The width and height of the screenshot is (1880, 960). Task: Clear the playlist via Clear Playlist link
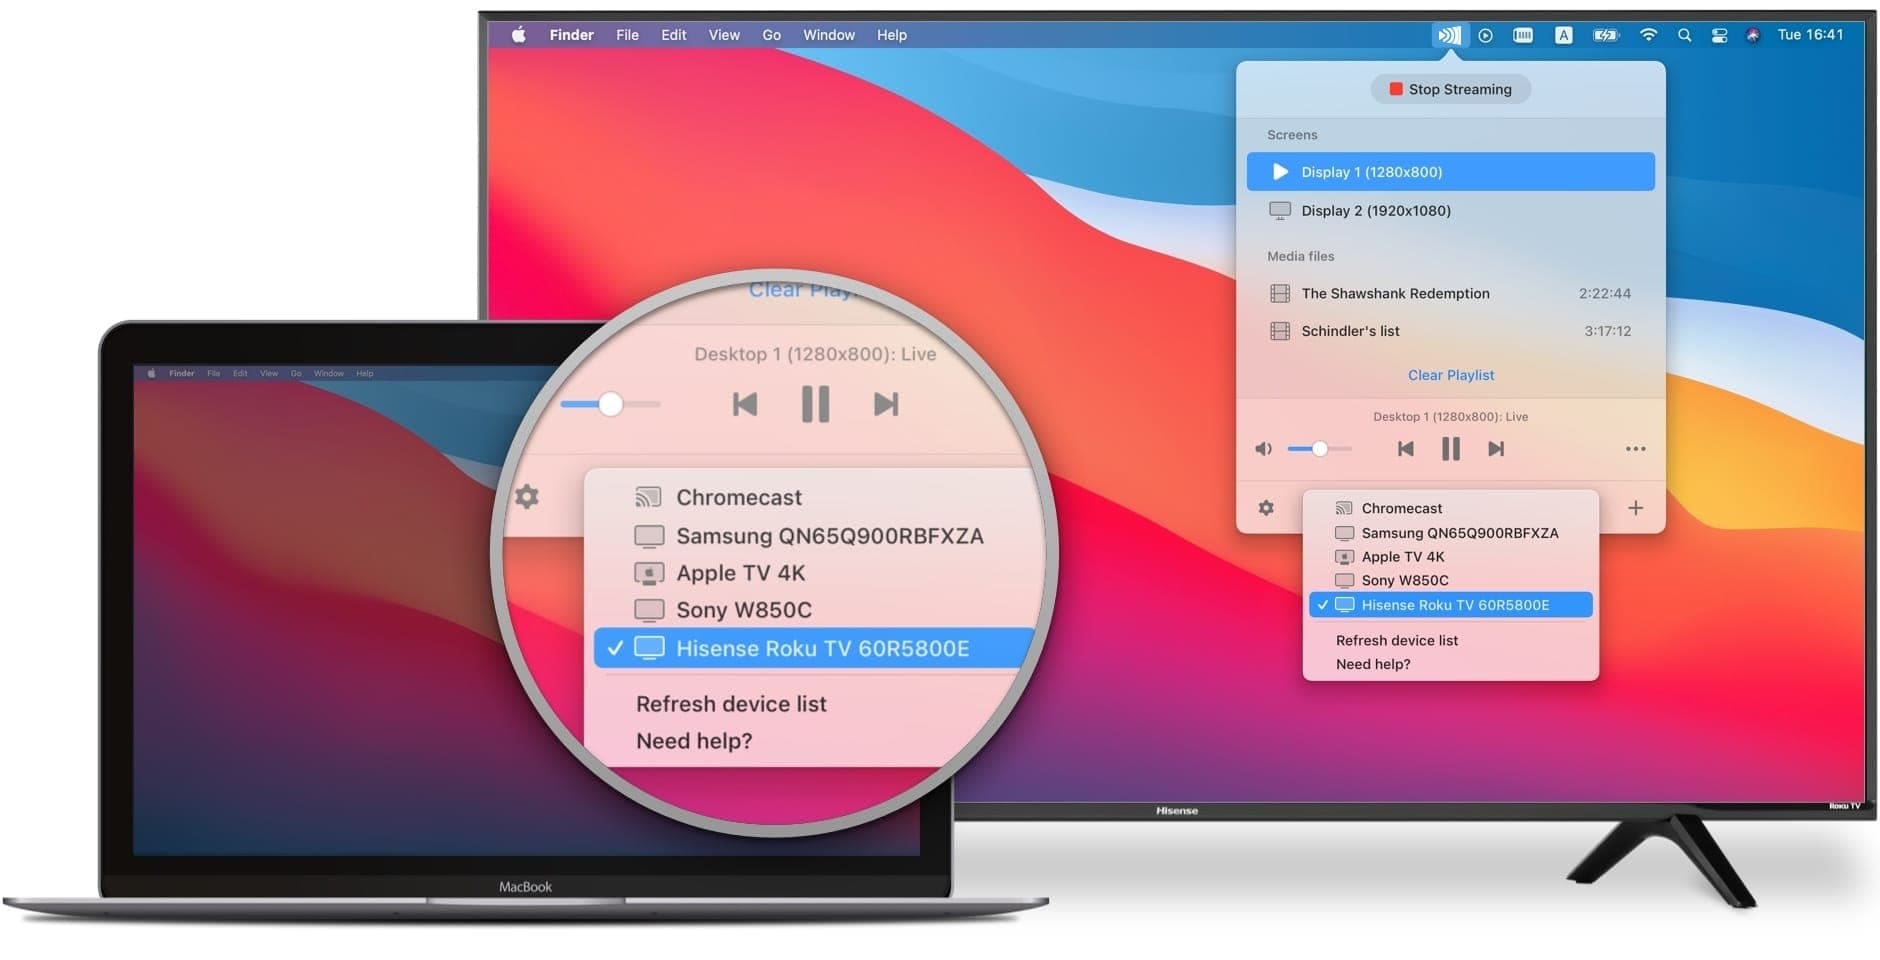point(1451,375)
